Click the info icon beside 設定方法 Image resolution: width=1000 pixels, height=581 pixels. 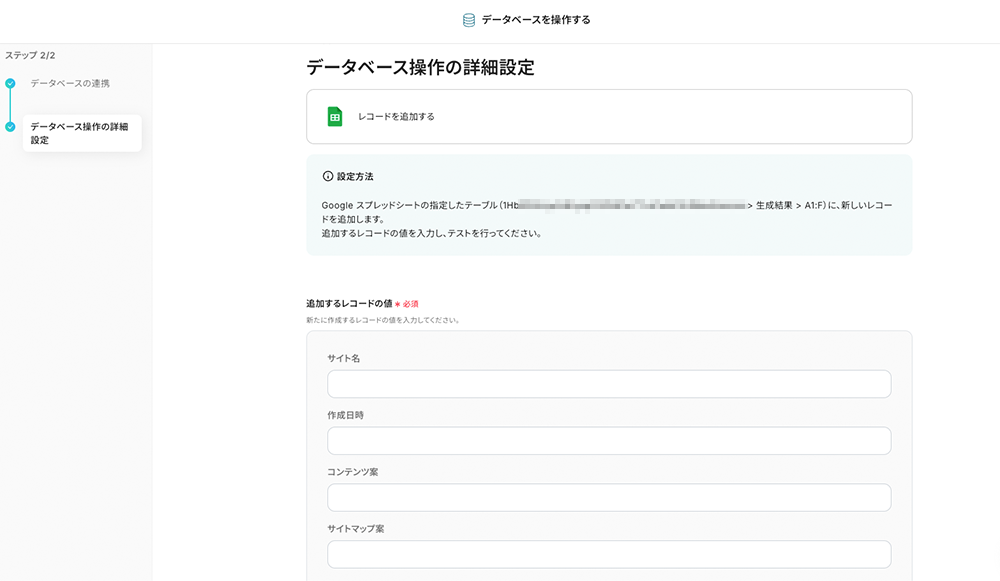coord(327,177)
